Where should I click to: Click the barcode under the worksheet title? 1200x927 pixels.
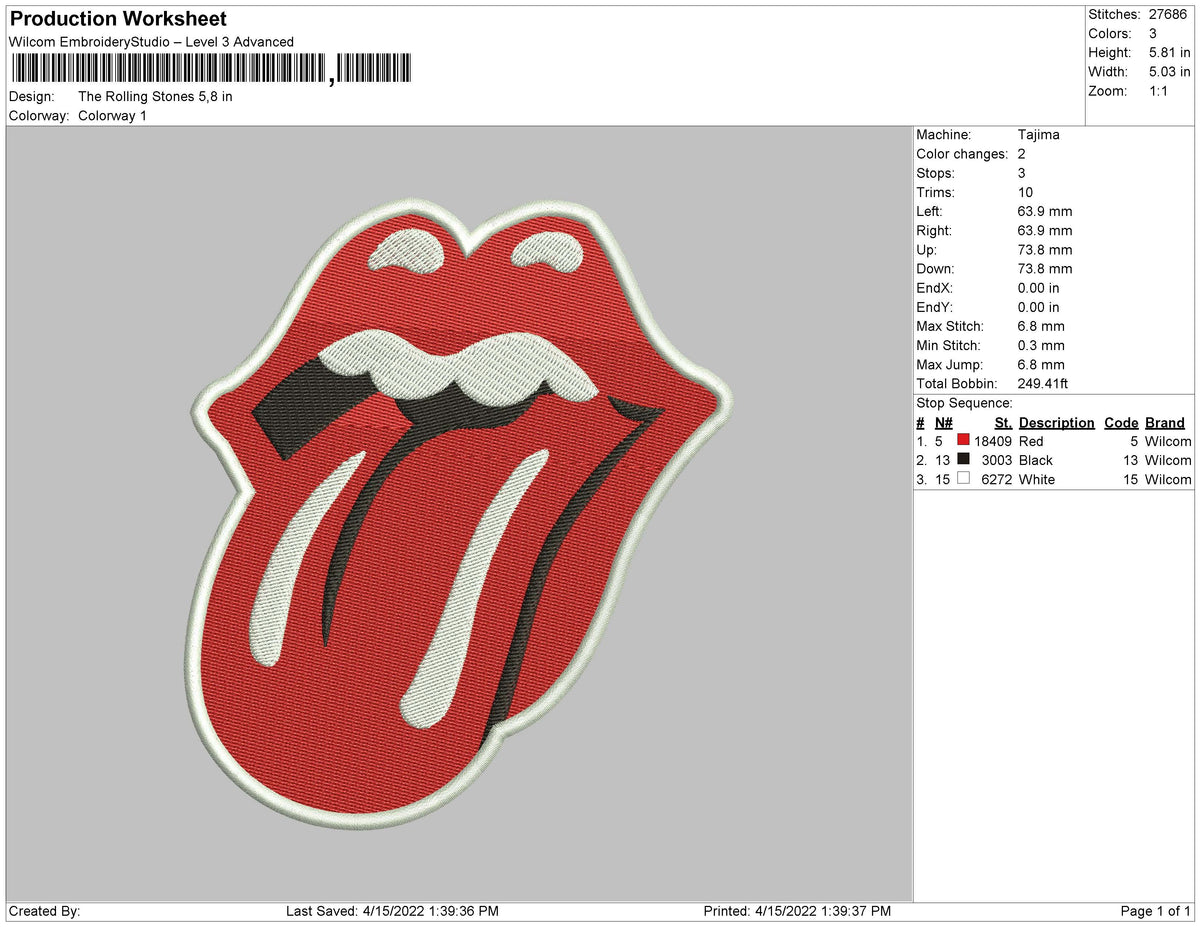pyautogui.click(x=210, y=68)
